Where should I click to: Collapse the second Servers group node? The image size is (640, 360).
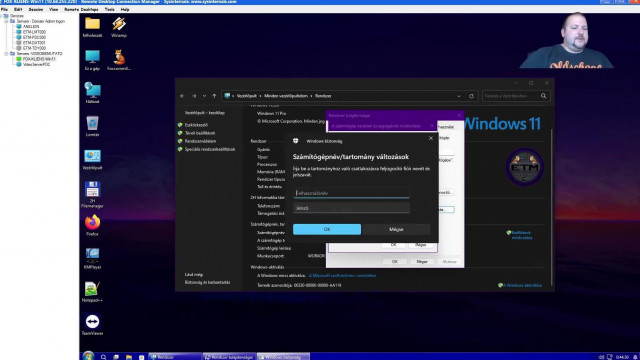point(6,53)
